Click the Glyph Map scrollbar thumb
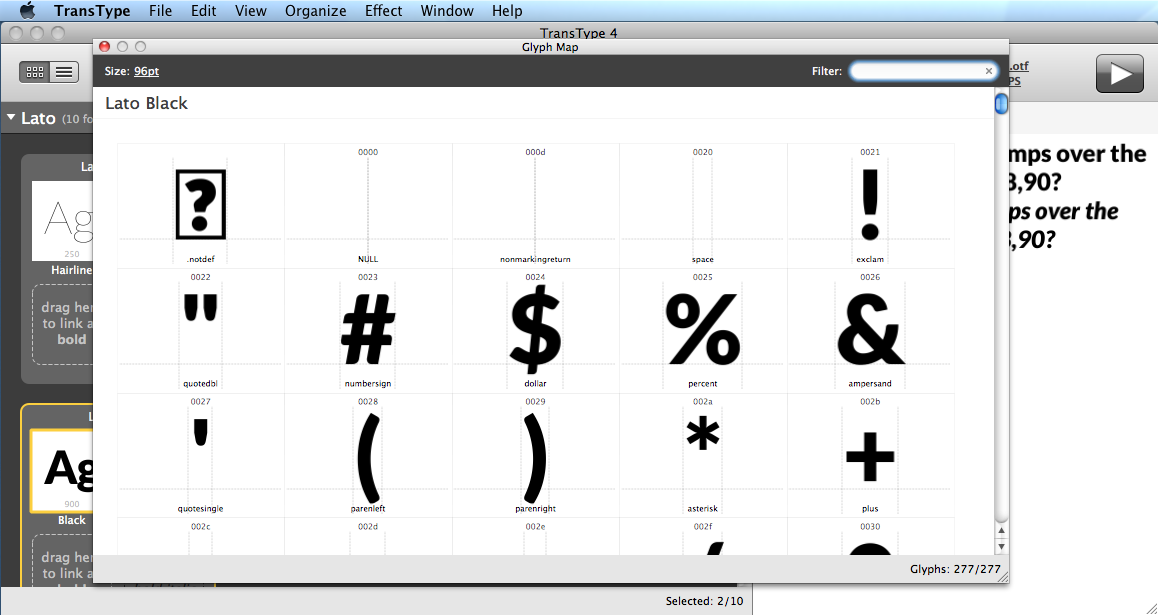1158x615 pixels. [1001, 103]
